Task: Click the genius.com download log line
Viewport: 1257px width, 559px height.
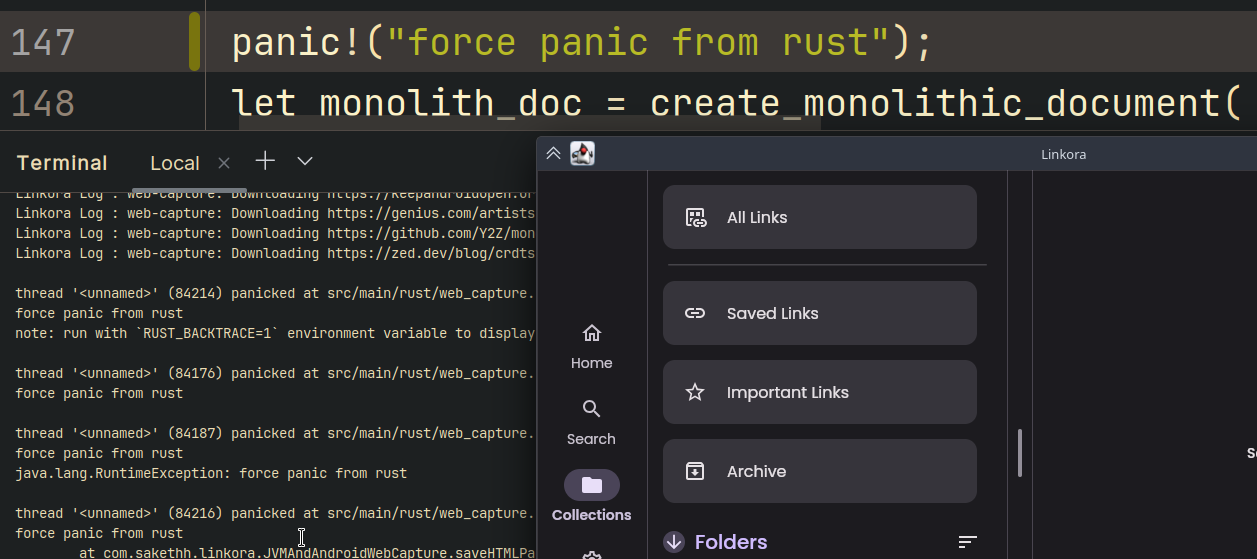Action: [x=275, y=213]
